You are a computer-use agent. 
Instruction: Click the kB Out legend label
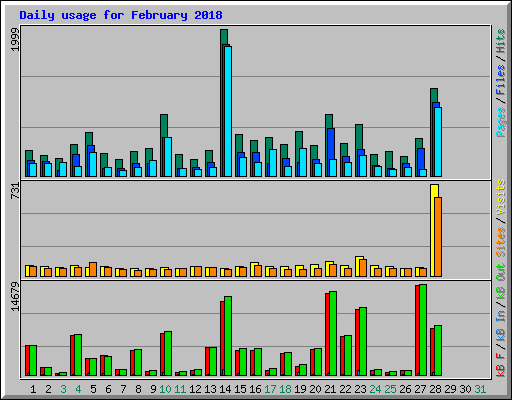(501, 281)
